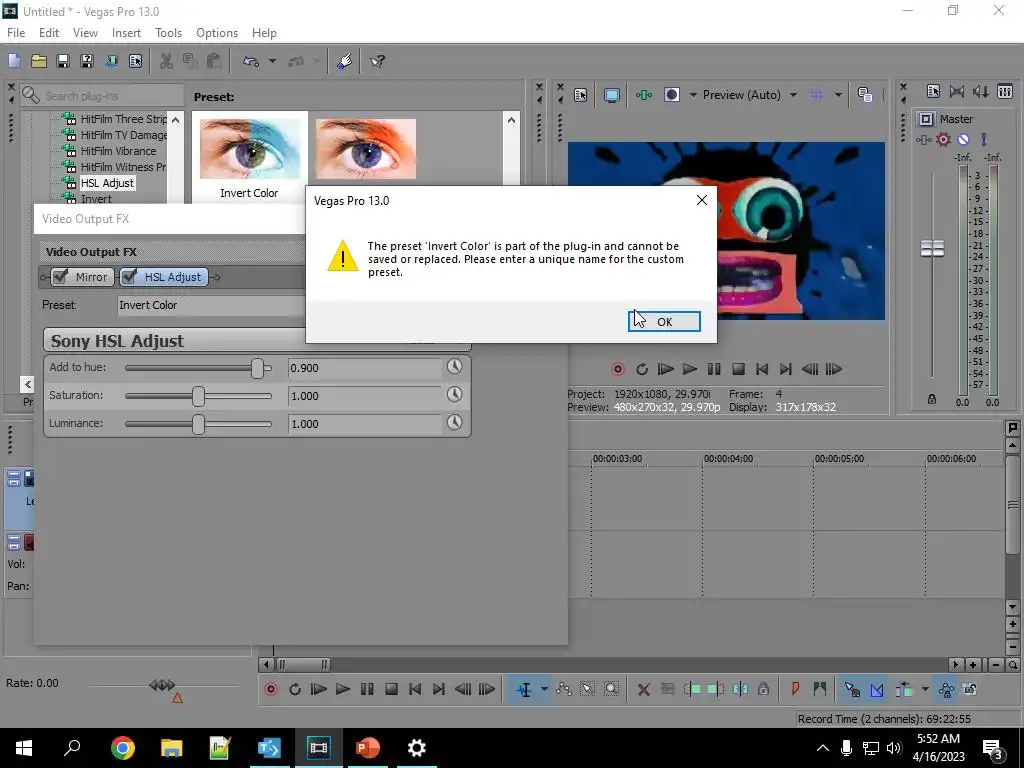Toggle preview on external monitor icon
Image resolution: width=1024 pixels, height=768 pixels.
(x=612, y=95)
